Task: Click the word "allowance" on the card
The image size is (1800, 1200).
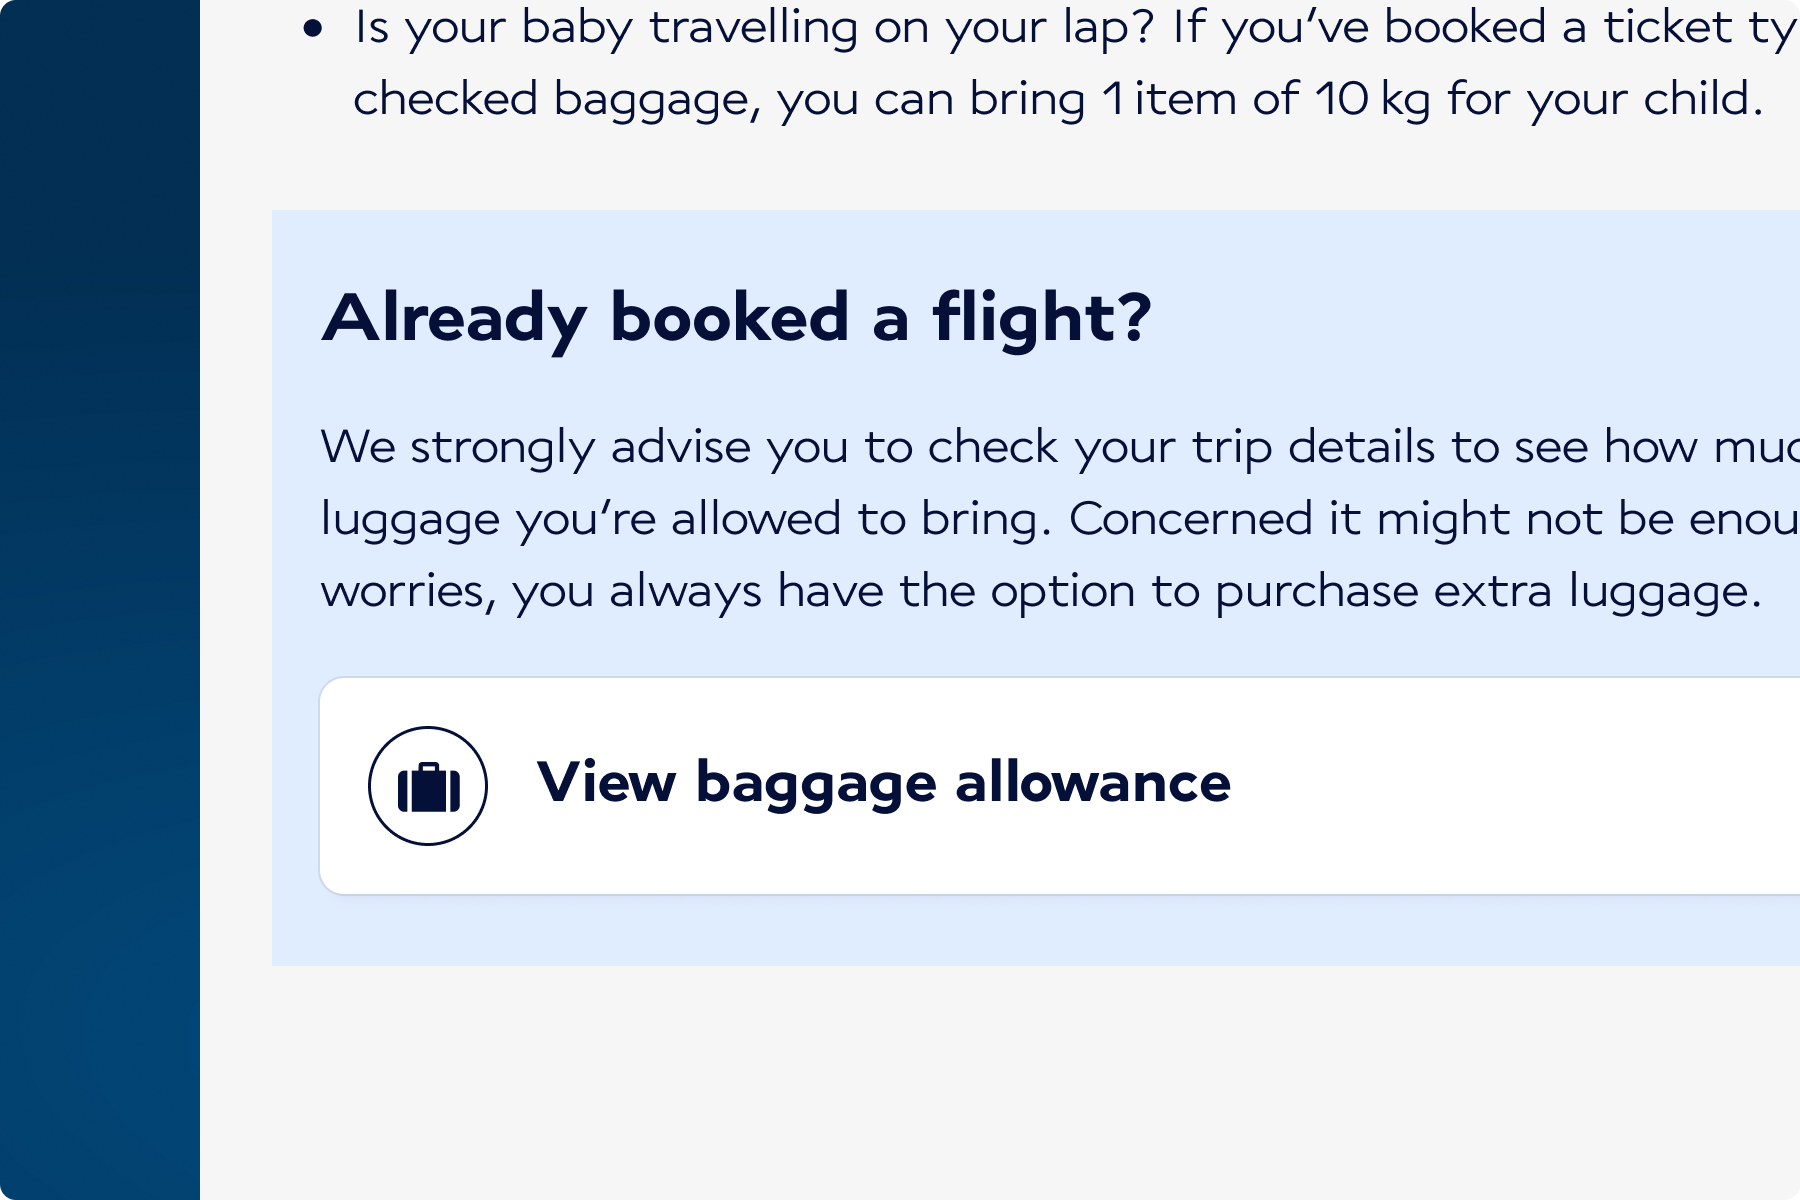Action: click(x=1092, y=782)
